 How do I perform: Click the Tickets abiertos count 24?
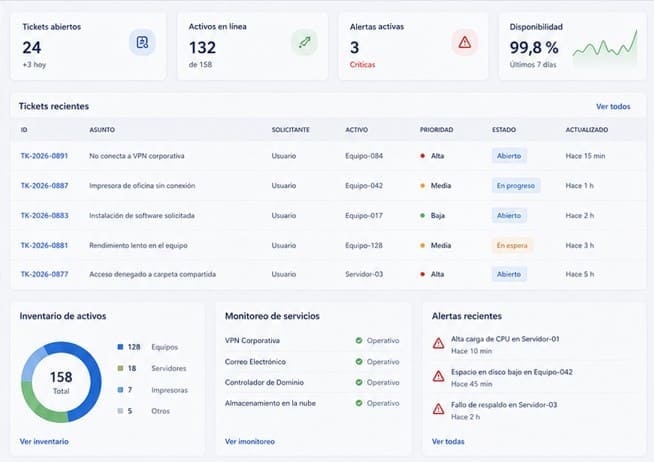[32, 48]
